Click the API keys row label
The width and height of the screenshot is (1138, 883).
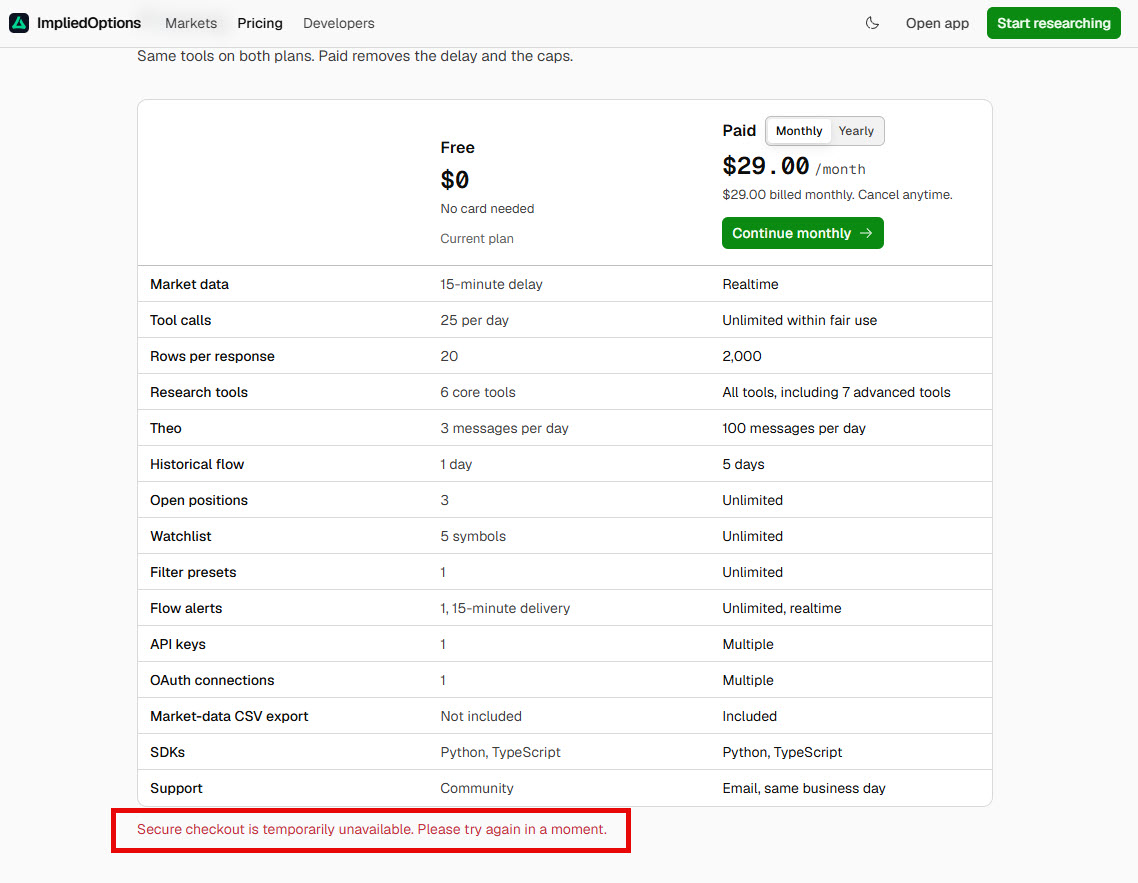point(178,644)
